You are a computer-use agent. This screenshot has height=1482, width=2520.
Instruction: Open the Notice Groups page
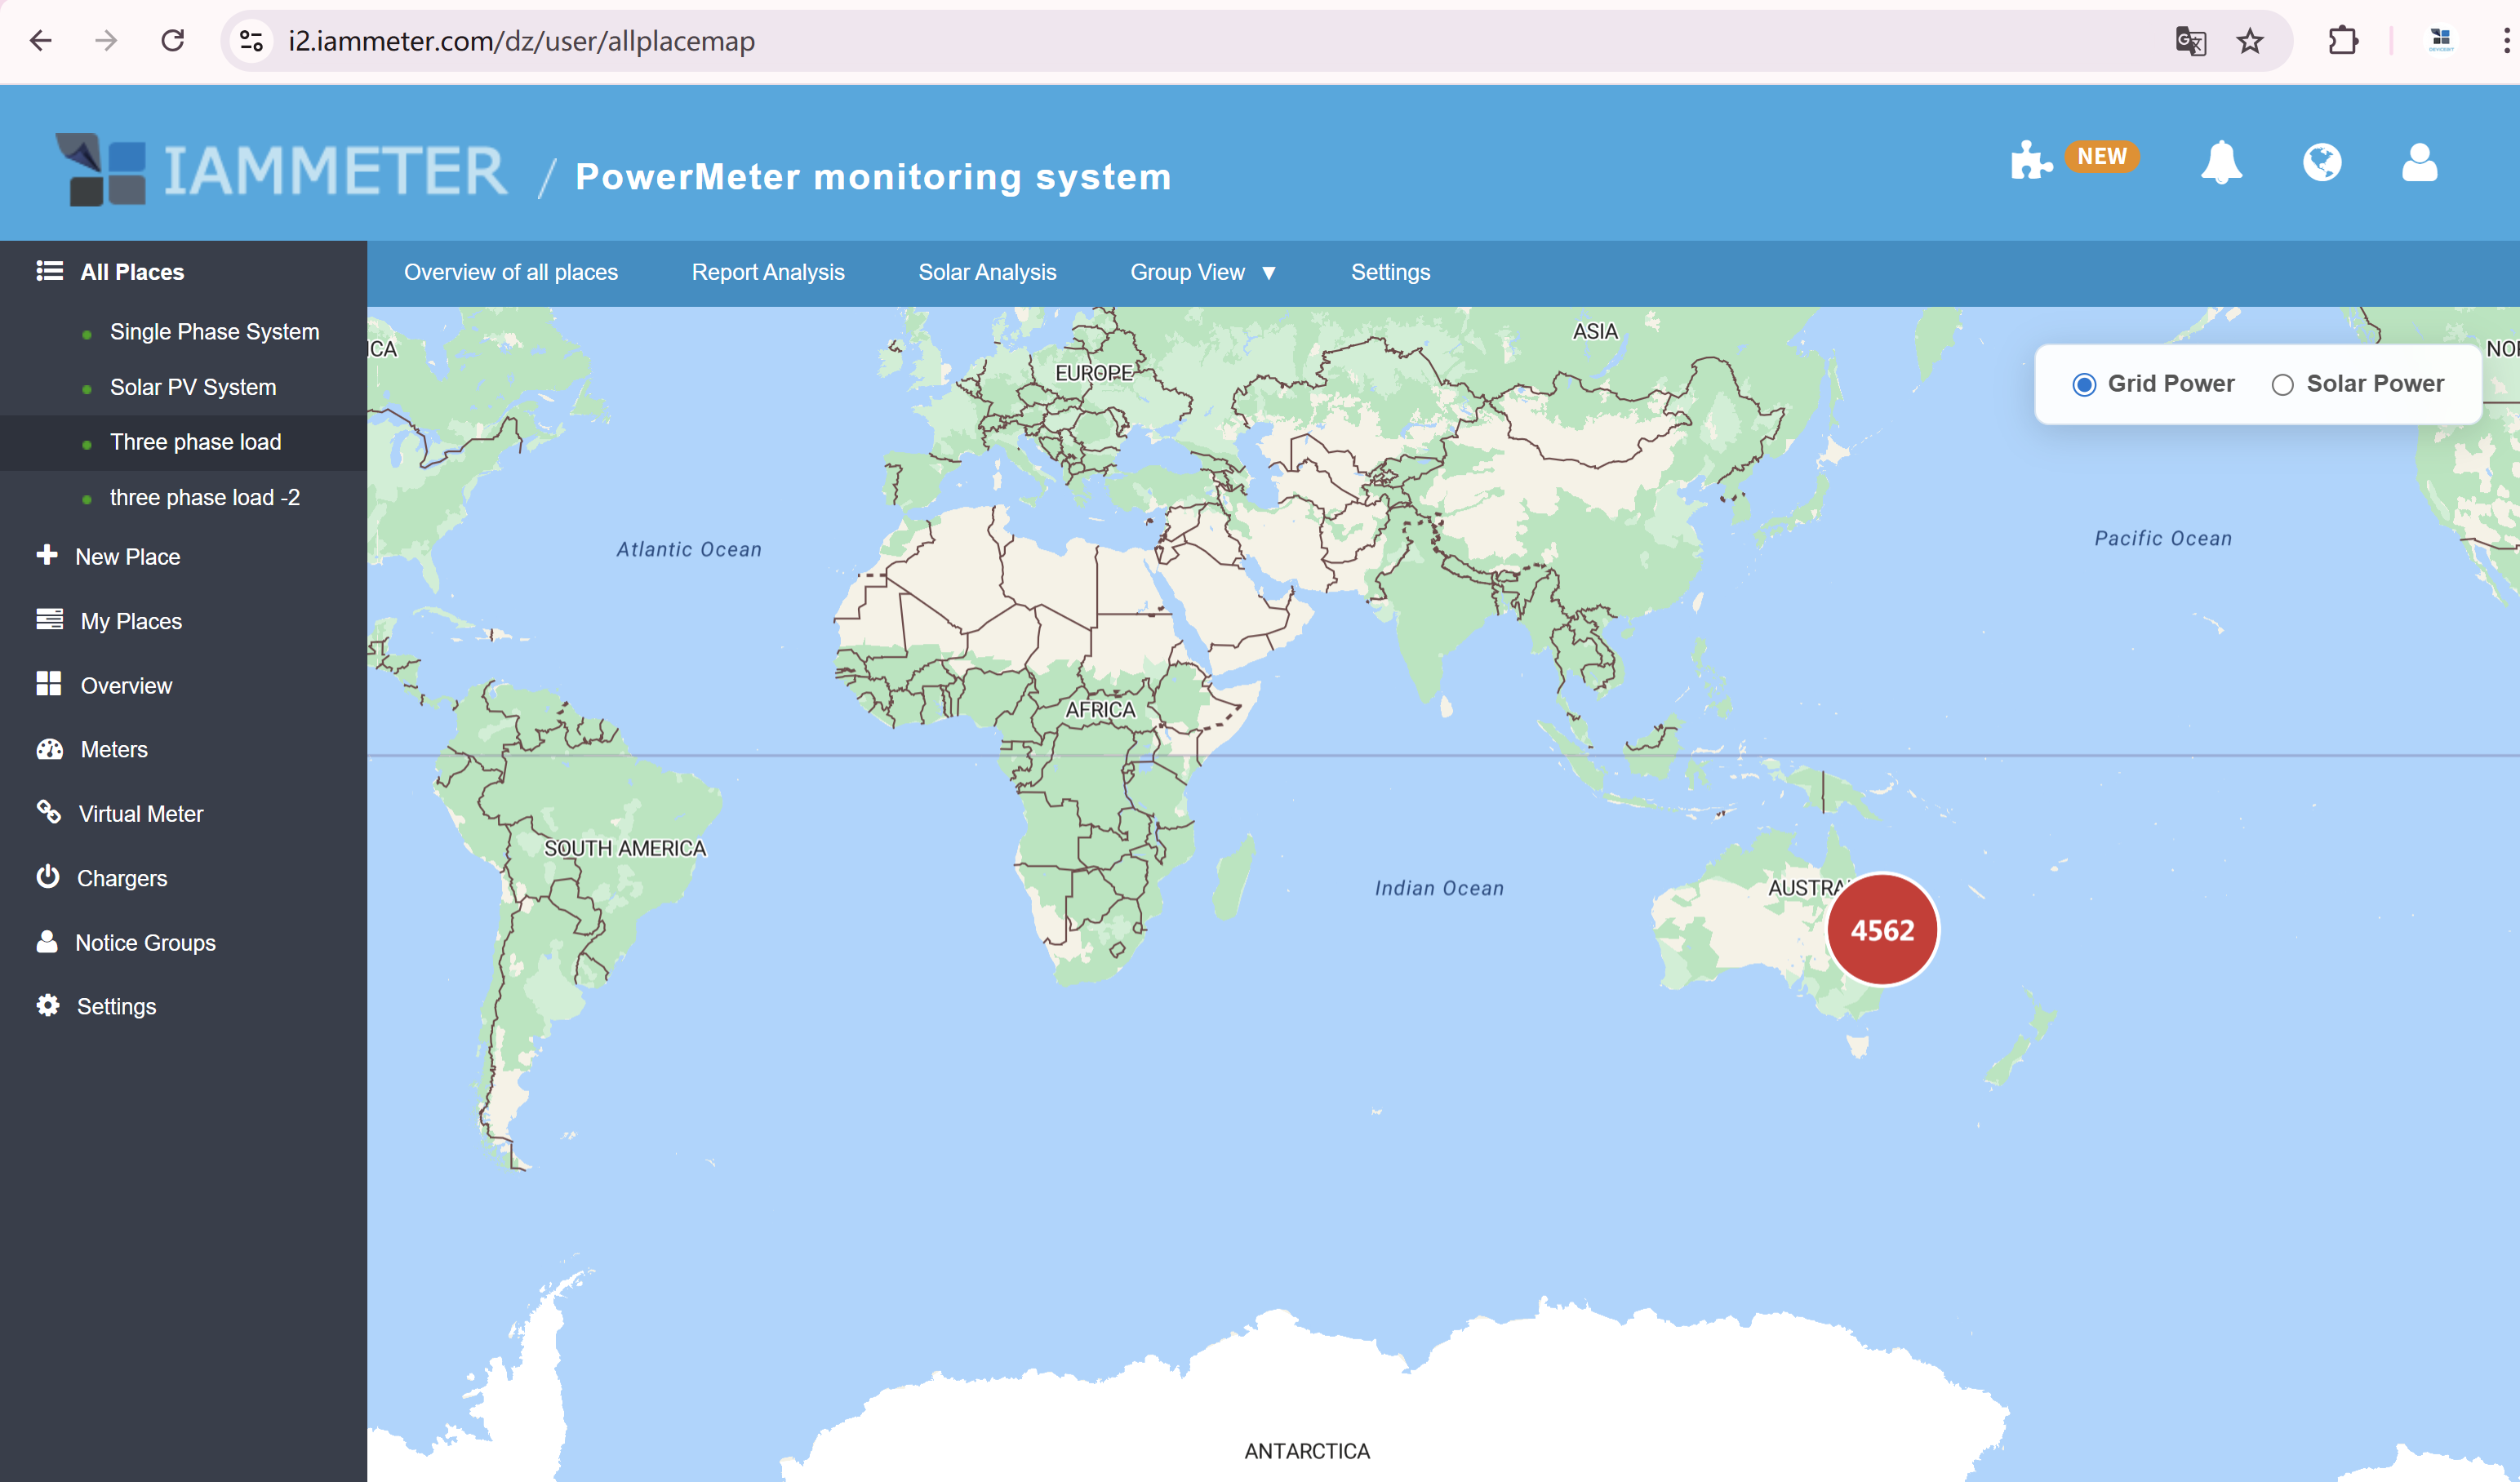[x=145, y=943]
